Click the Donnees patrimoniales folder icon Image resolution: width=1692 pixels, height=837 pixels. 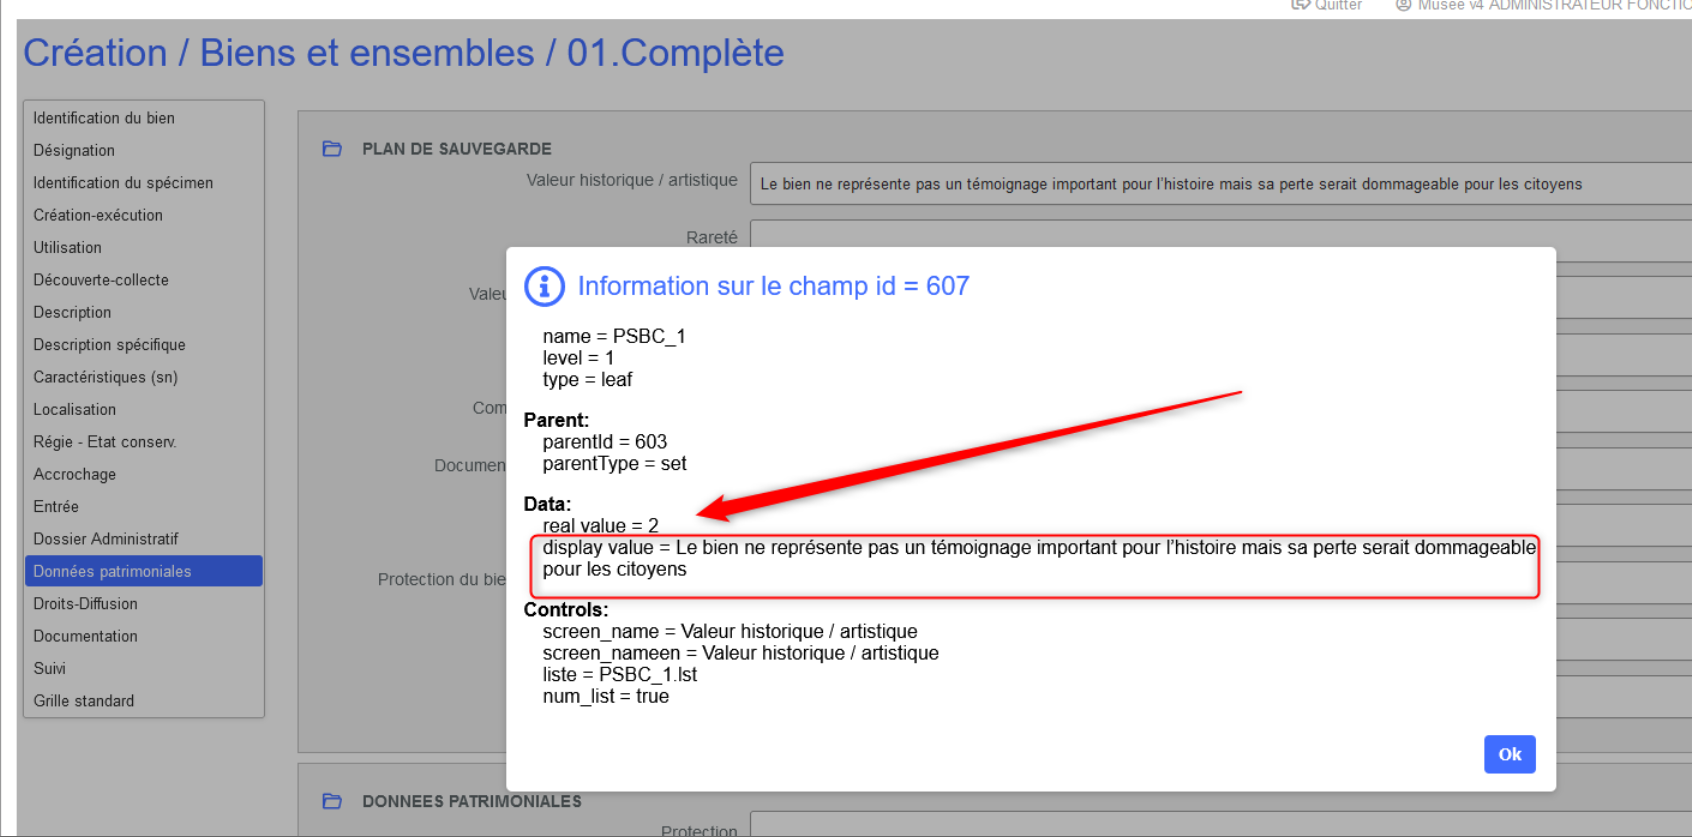(332, 801)
